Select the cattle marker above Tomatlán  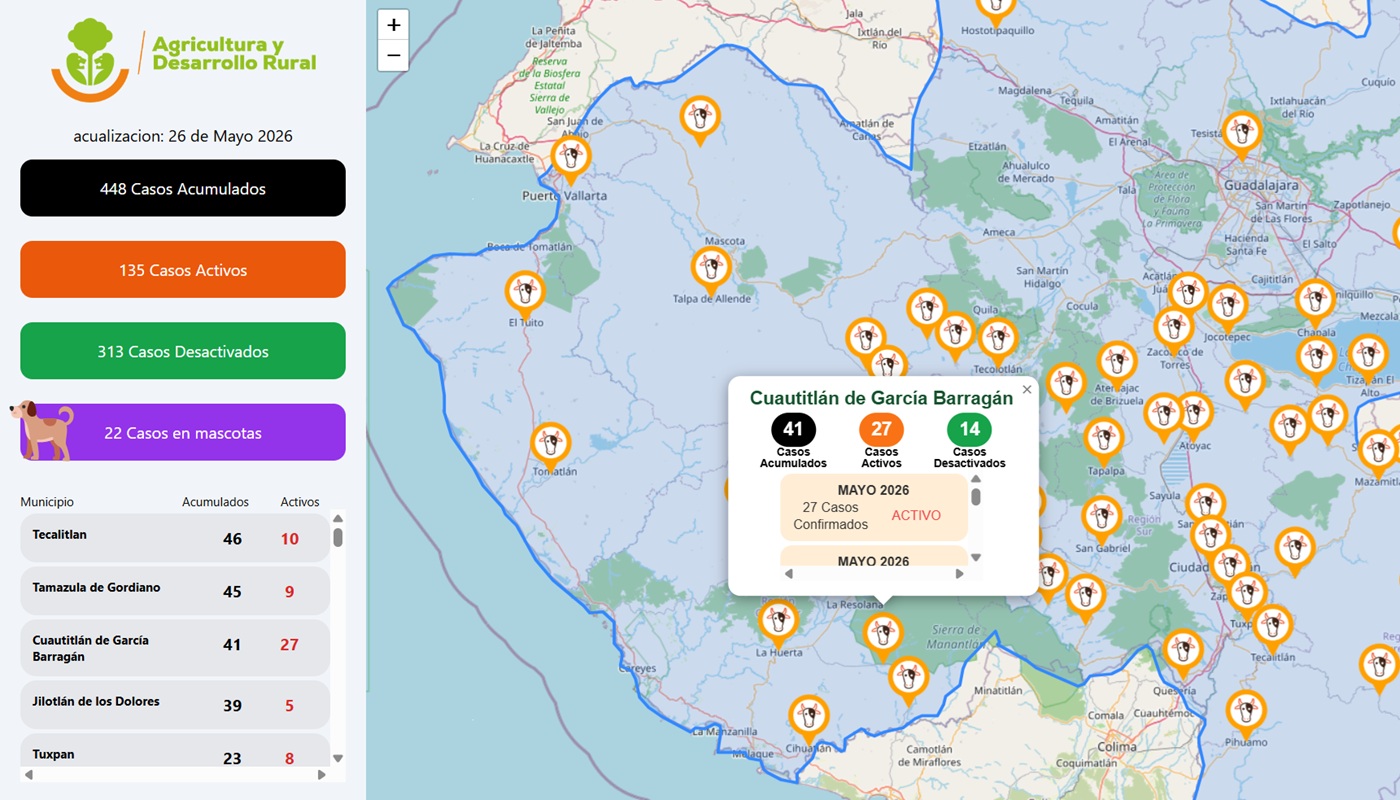(550, 446)
